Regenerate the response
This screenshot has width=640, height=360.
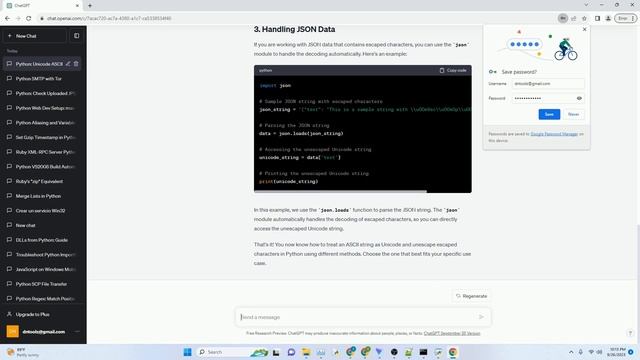pyautogui.click(x=471, y=296)
